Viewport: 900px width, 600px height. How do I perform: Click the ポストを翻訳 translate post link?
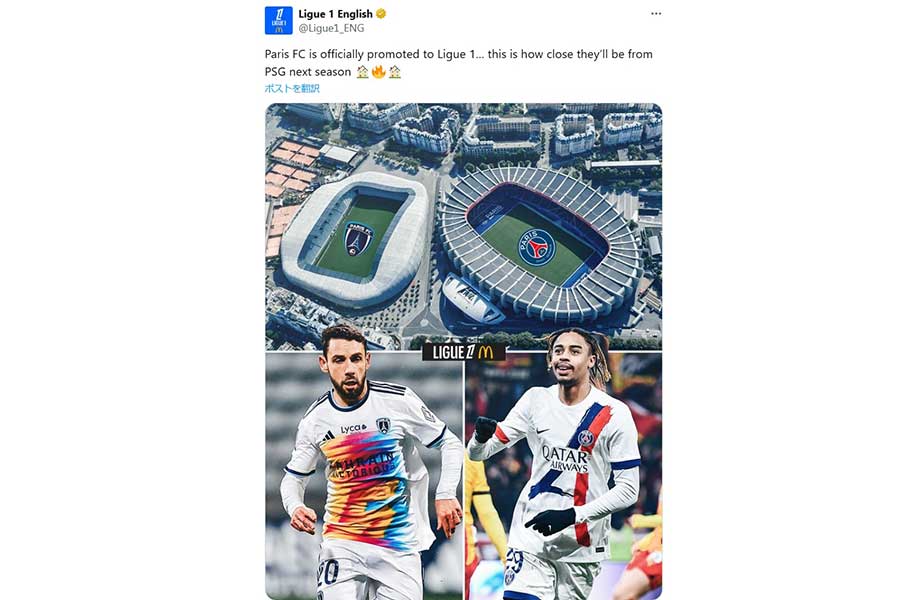coord(292,88)
